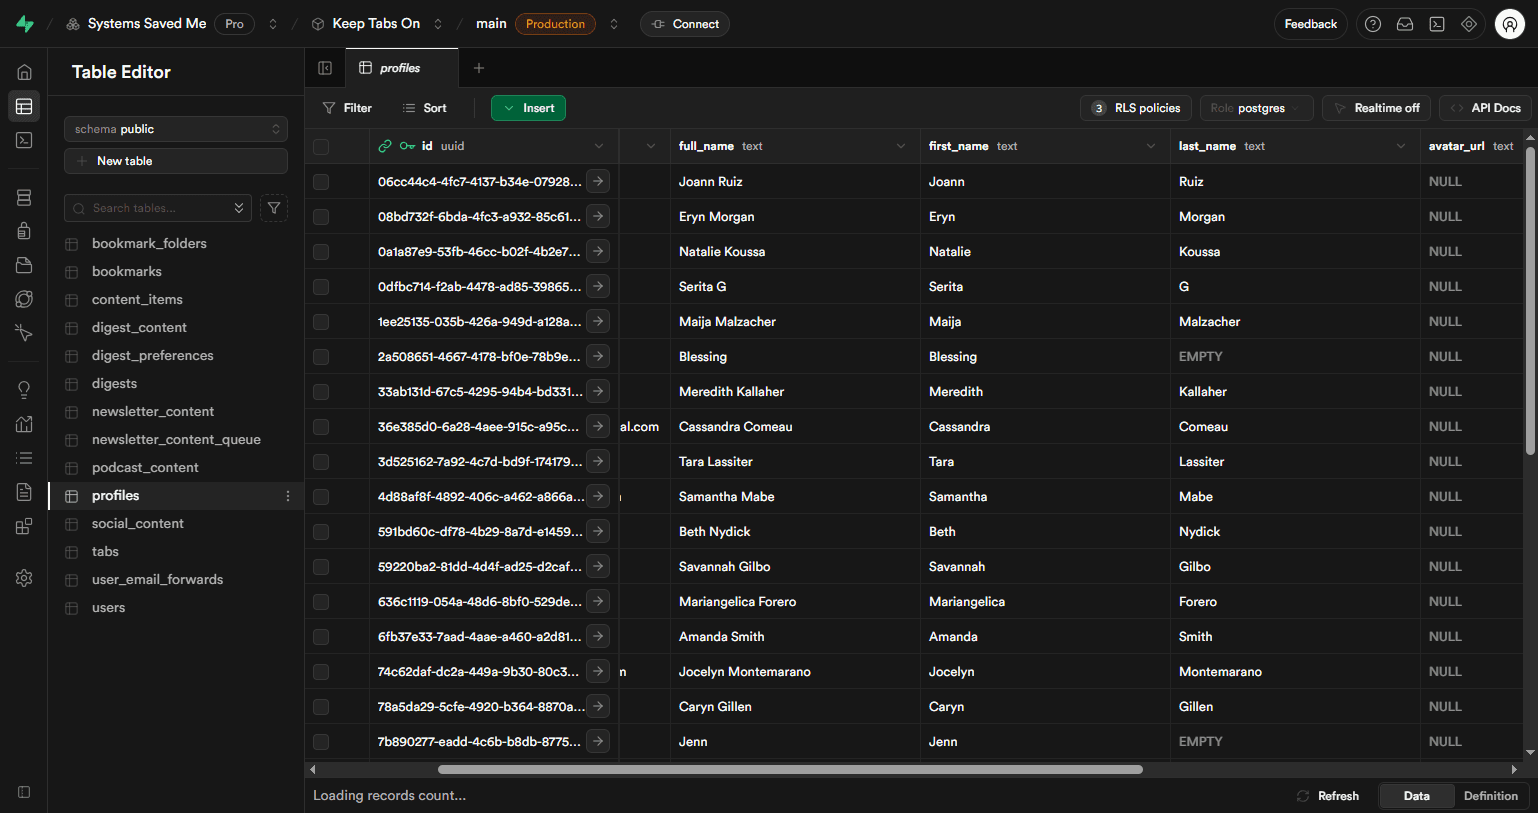The width and height of the screenshot is (1538, 813).
Task: Click the Realtime off button
Action: pos(1377,108)
